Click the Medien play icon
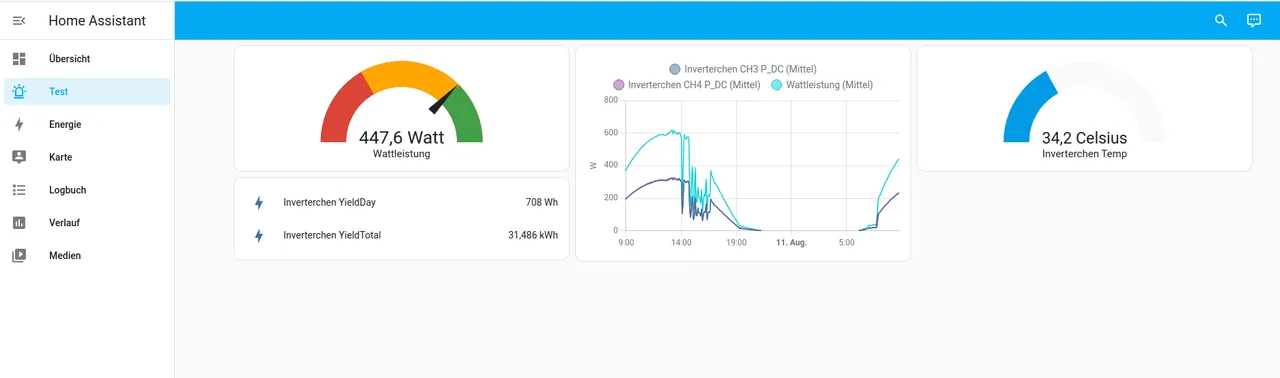Viewport: 1280px width, 378px height. pyautogui.click(x=19, y=256)
